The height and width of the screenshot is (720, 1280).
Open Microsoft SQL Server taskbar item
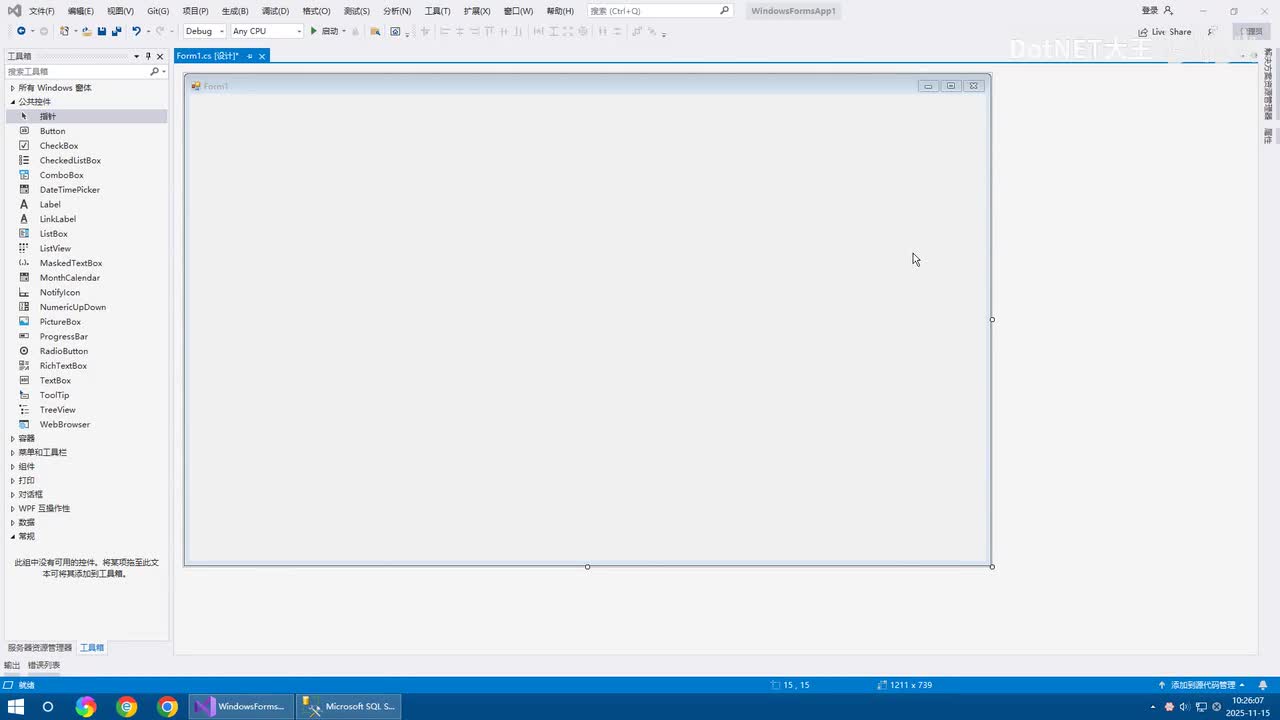pos(350,707)
